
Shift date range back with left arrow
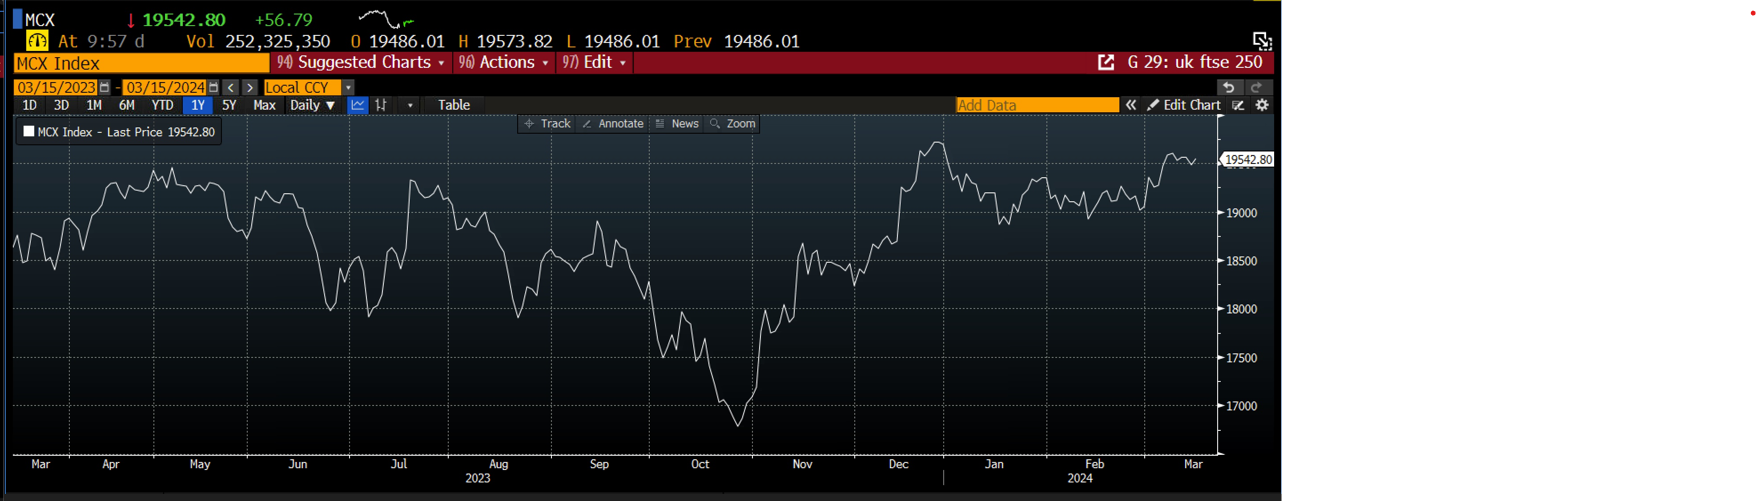(x=231, y=88)
